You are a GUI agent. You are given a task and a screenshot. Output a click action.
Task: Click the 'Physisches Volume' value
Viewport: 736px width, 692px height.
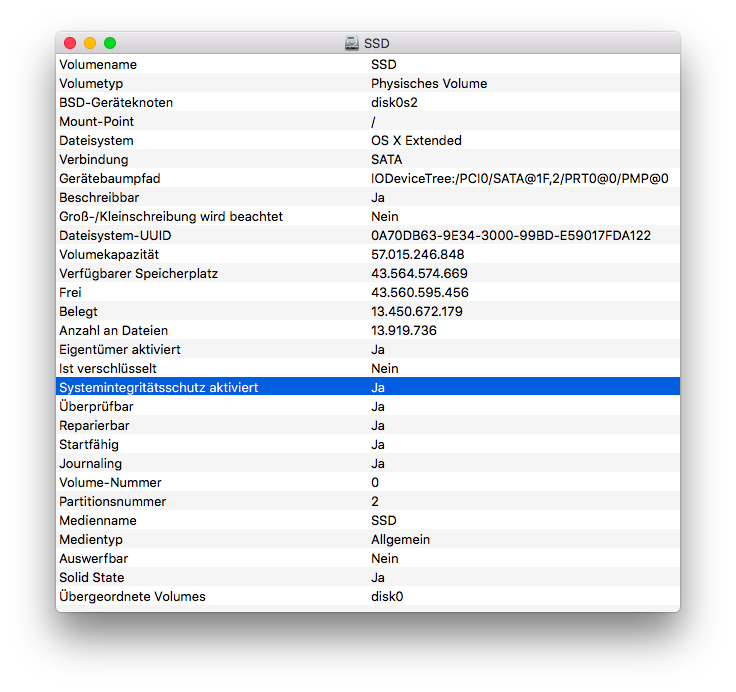coord(429,84)
